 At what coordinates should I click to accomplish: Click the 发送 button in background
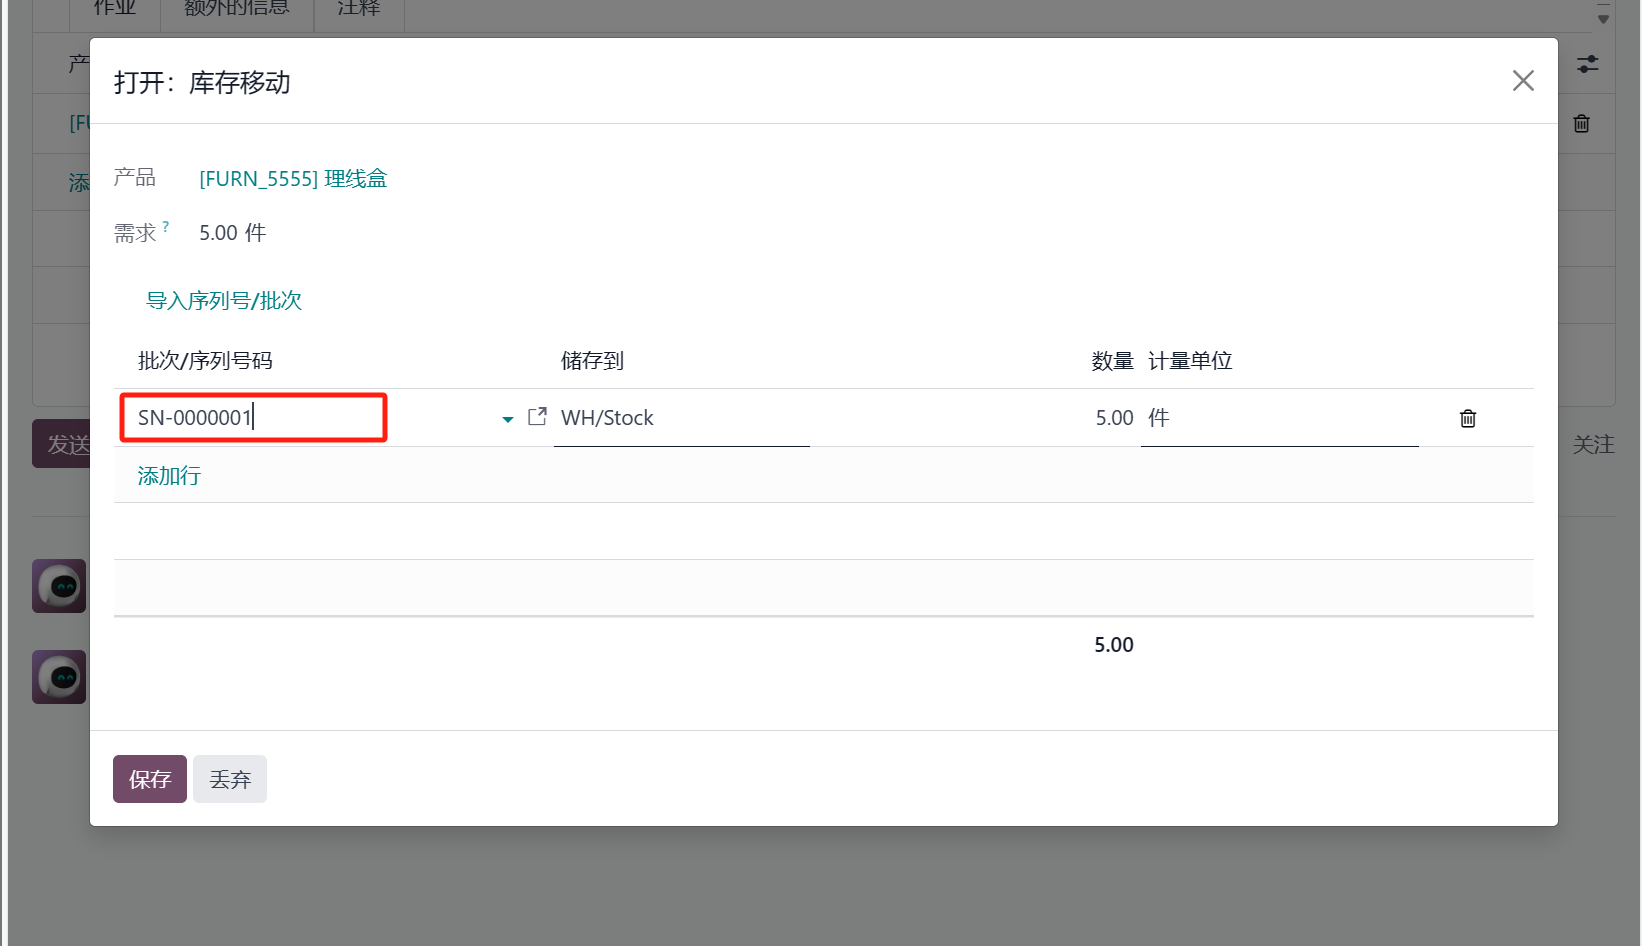click(x=61, y=444)
